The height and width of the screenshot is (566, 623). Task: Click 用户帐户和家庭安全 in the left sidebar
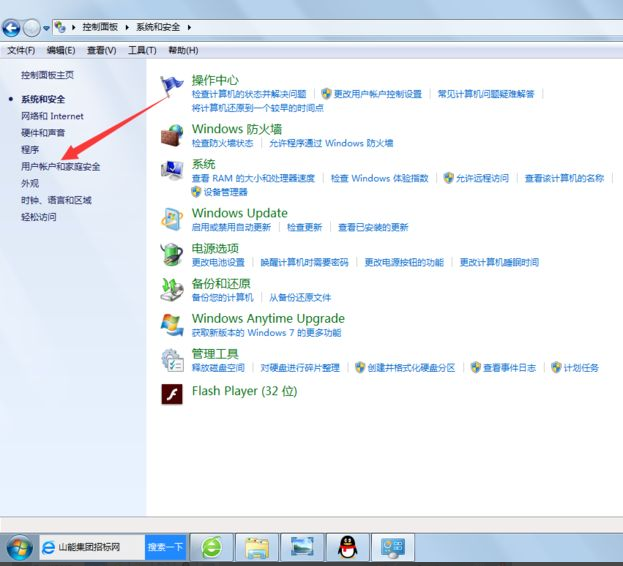click(x=60, y=166)
